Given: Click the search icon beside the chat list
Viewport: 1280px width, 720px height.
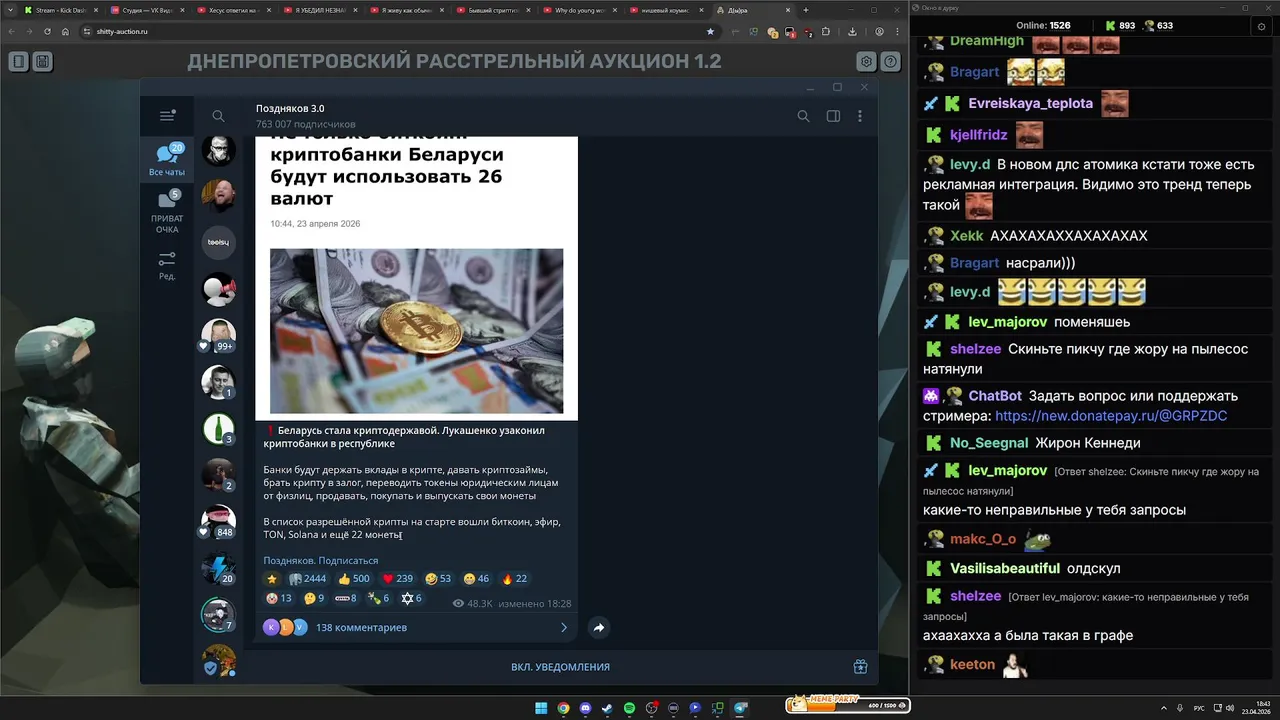Looking at the screenshot, I should coord(218,116).
